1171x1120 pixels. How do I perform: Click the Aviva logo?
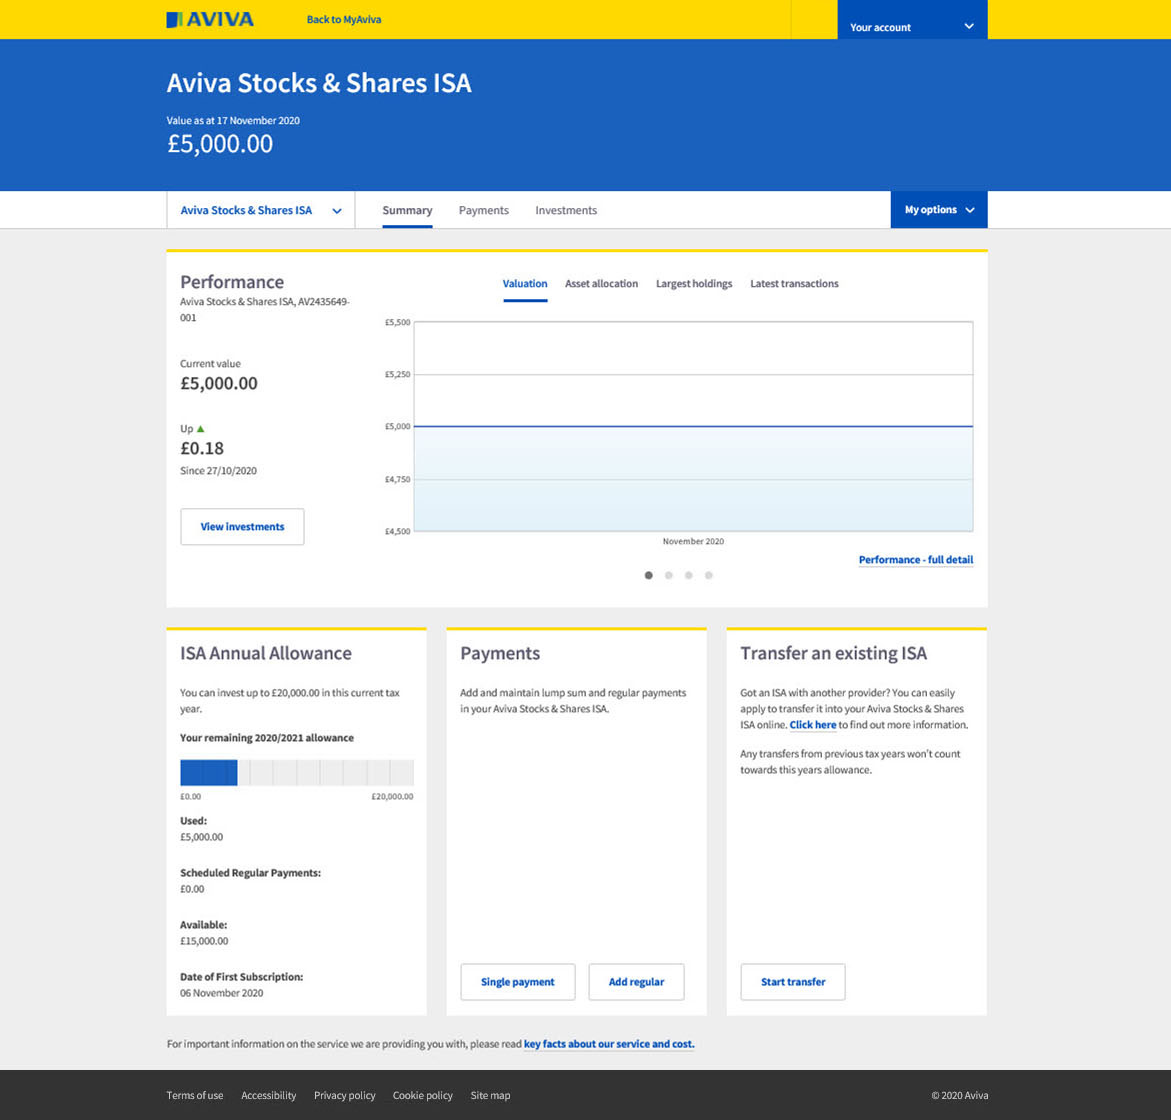[210, 19]
